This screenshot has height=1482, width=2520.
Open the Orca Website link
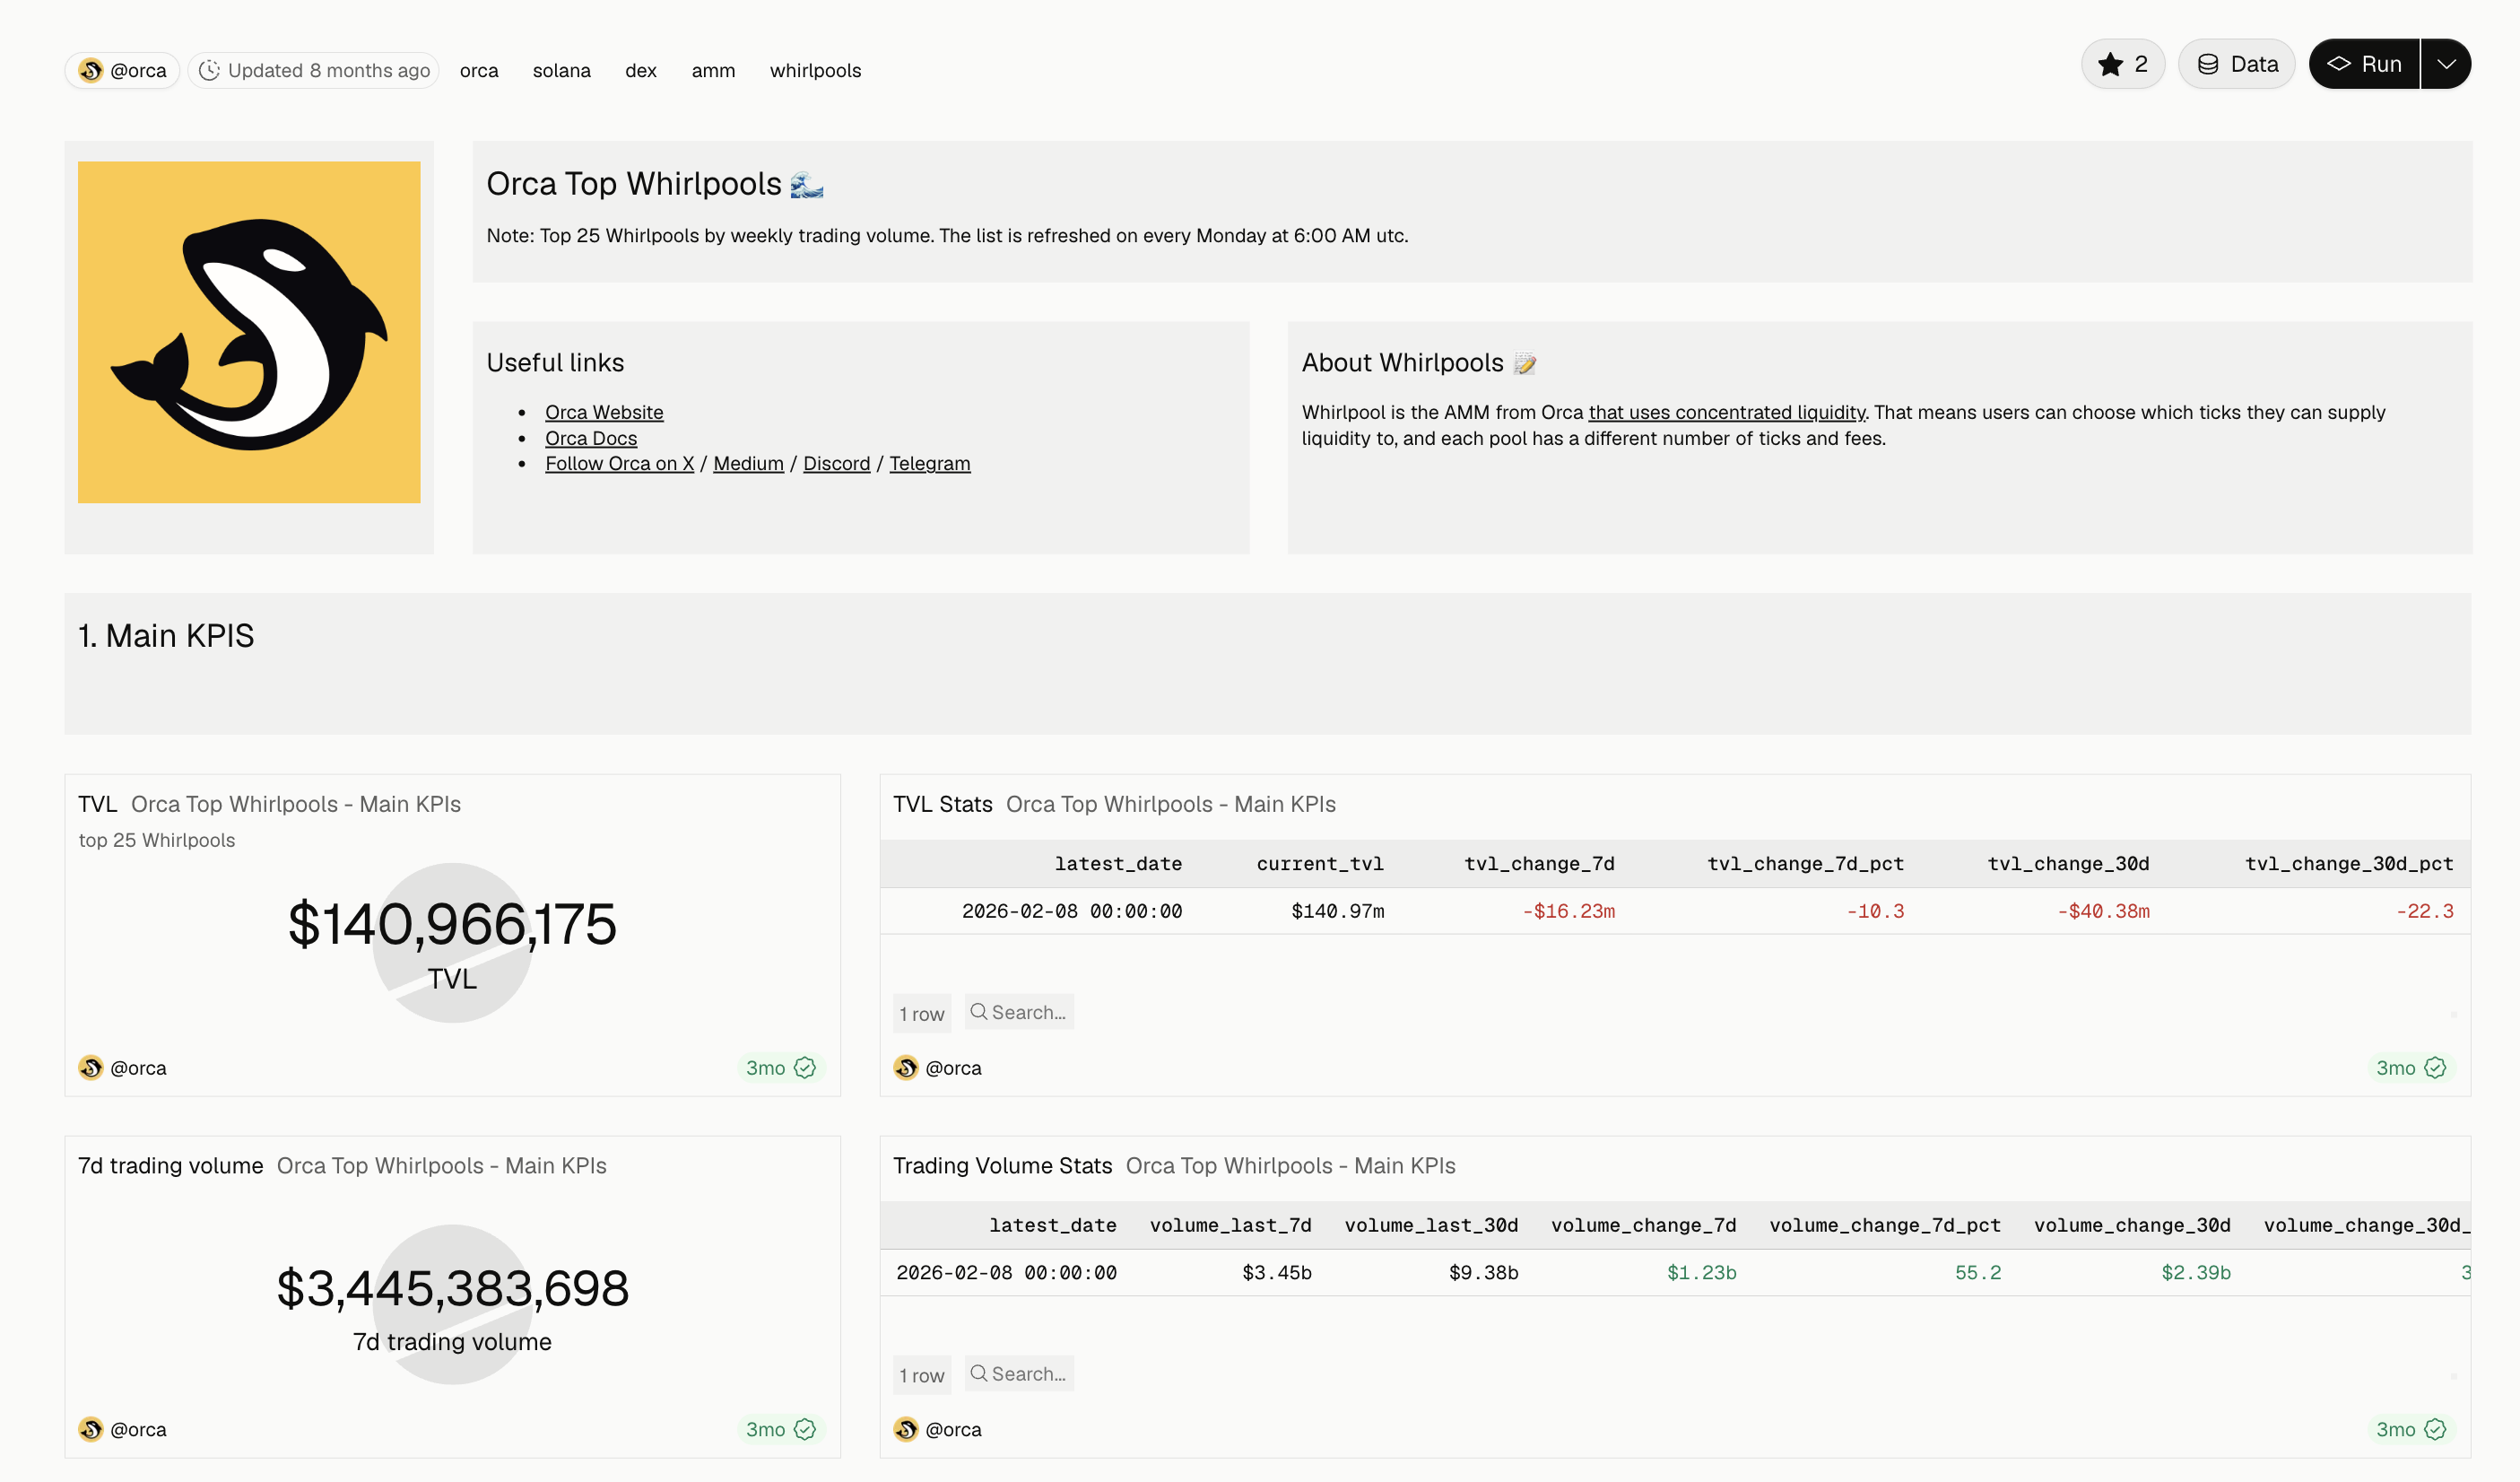(x=604, y=412)
